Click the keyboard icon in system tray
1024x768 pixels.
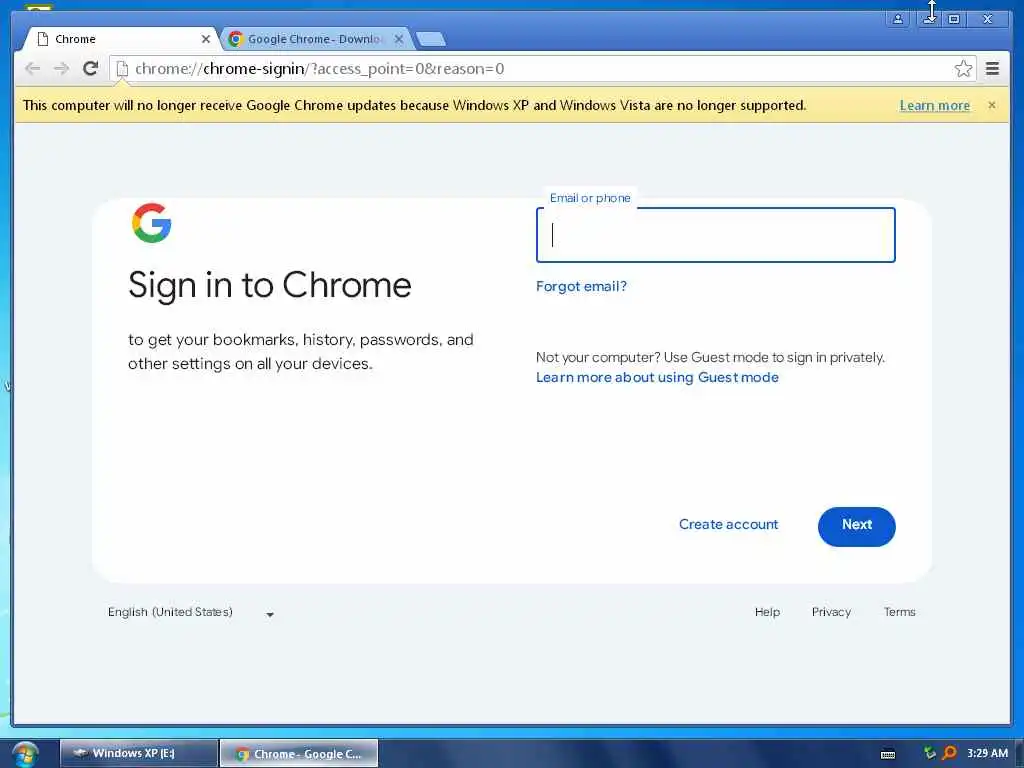pos(888,754)
